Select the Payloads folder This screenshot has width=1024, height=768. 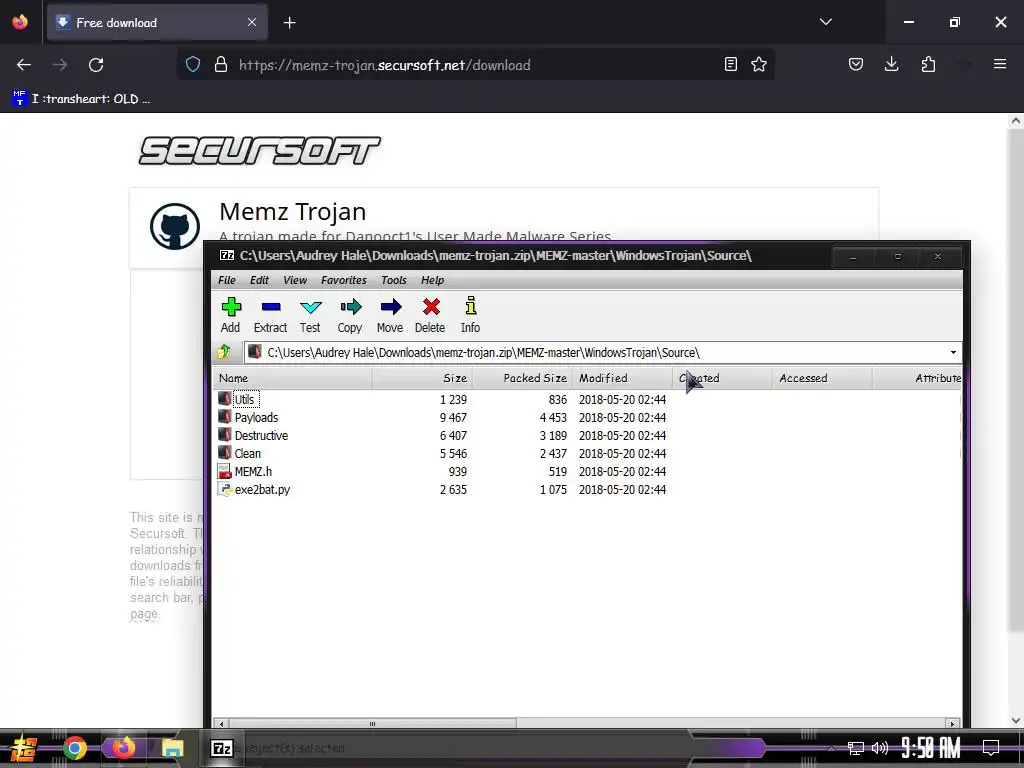[x=256, y=418]
